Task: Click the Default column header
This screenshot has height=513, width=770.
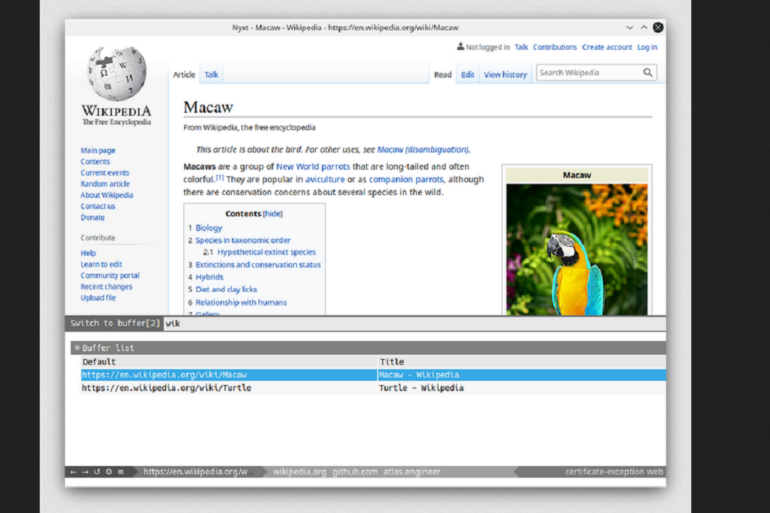Action: [x=229, y=362]
